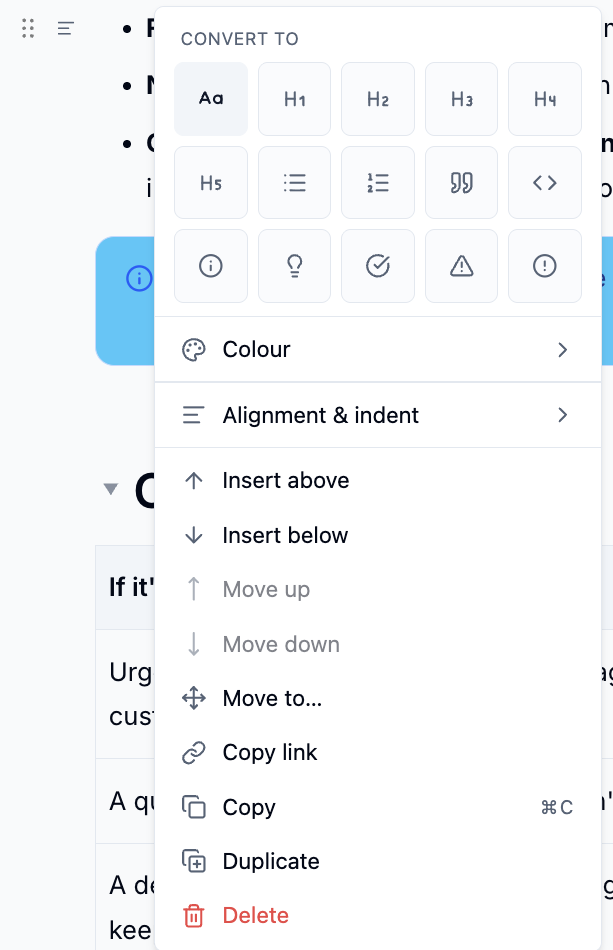The image size is (613, 950).
Task: Choose Insert below
Action: (378, 535)
